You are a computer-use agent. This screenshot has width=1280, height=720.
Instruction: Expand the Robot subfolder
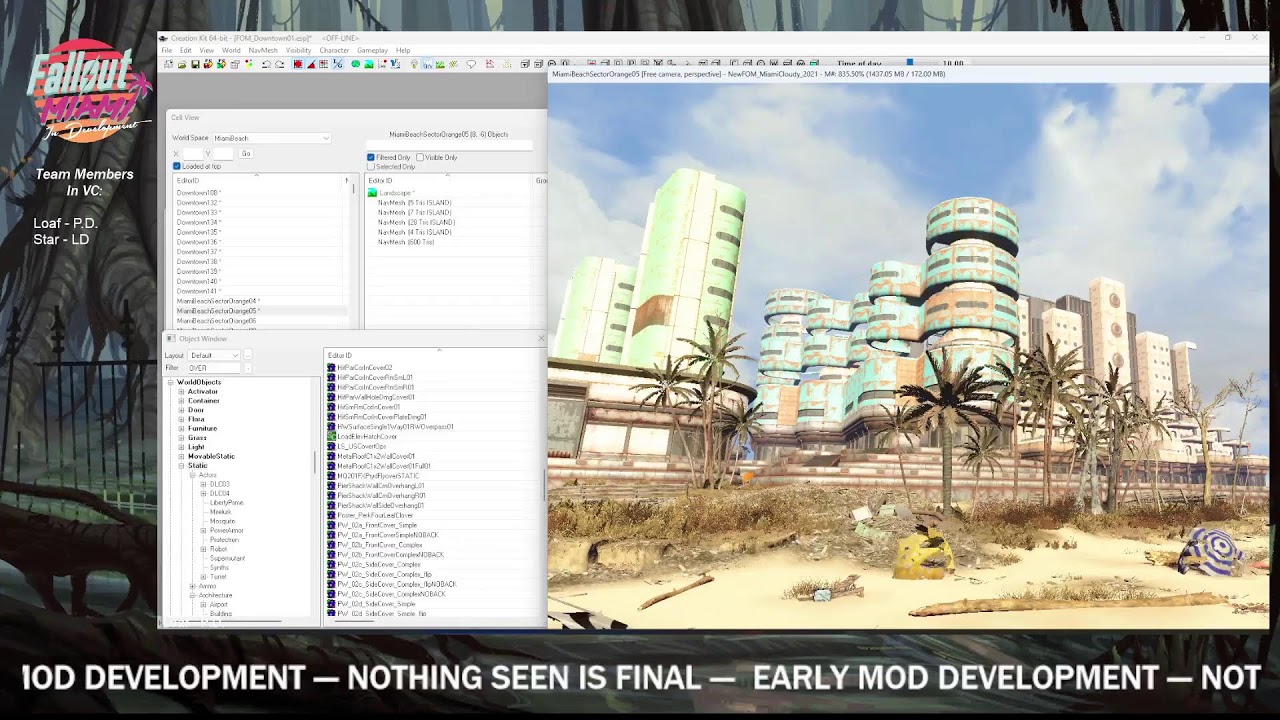coord(203,549)
